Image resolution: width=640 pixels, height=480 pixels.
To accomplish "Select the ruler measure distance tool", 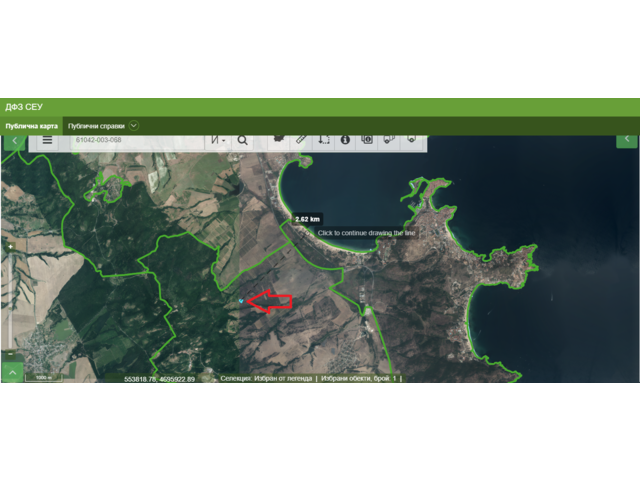I will pos(301,140).
